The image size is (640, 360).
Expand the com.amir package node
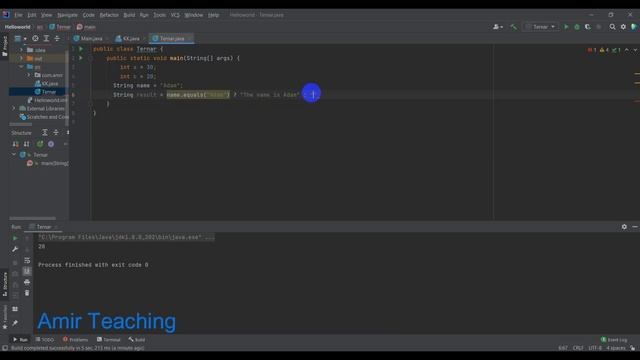coord(29,75)
